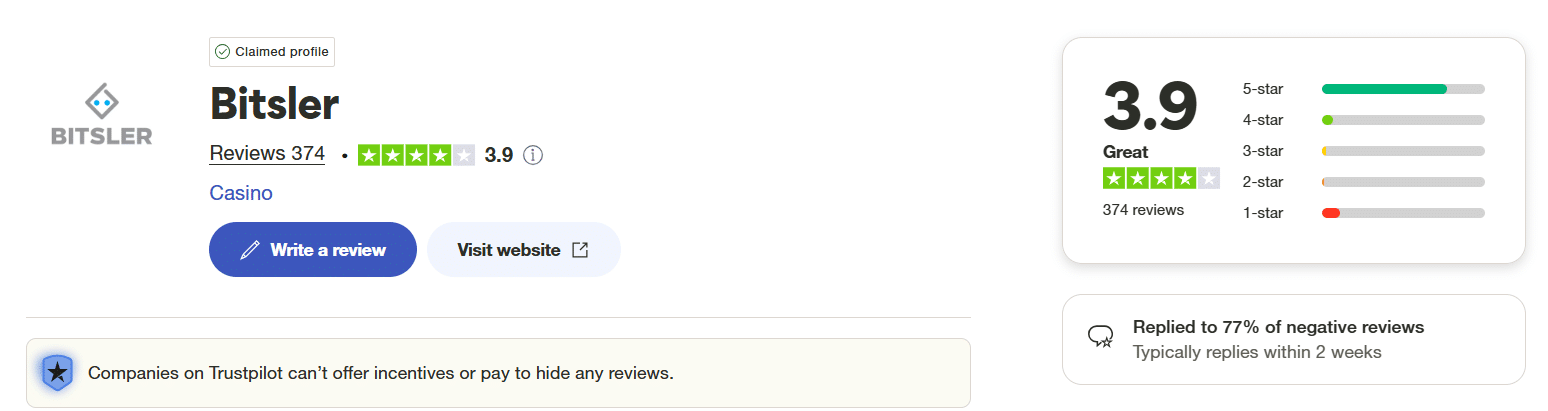Filter reviews by 5-star checkbox row

tap(1363, 89)
